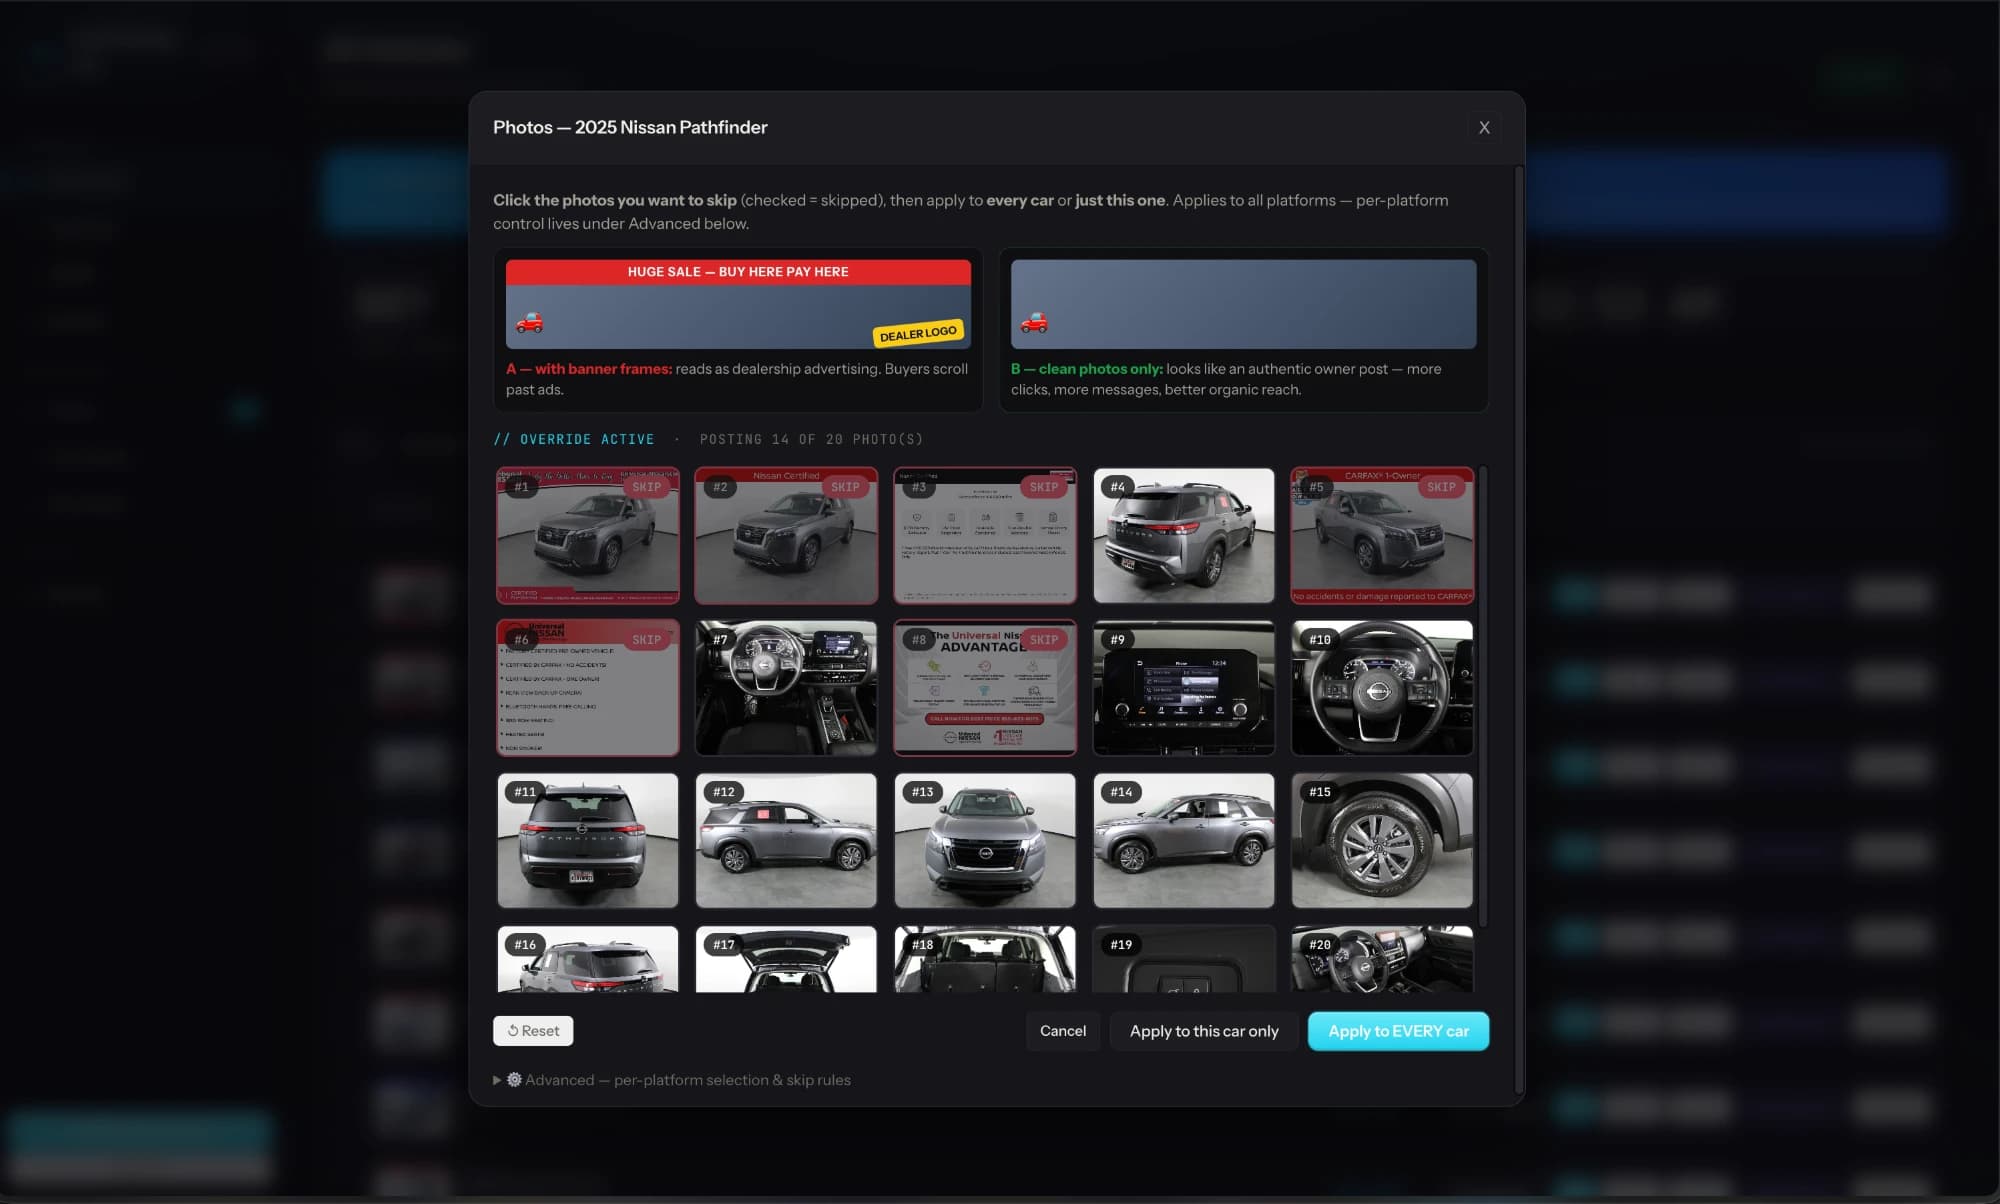Click the DEALER LOGO badge
Viewport: 2000px width, 1204px height.
(918, 333)
